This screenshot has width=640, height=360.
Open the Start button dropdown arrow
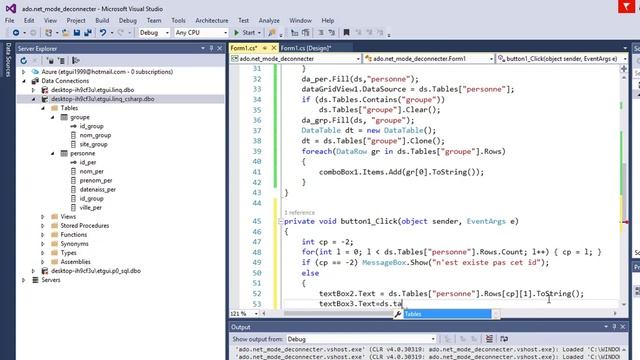(259, 33)
